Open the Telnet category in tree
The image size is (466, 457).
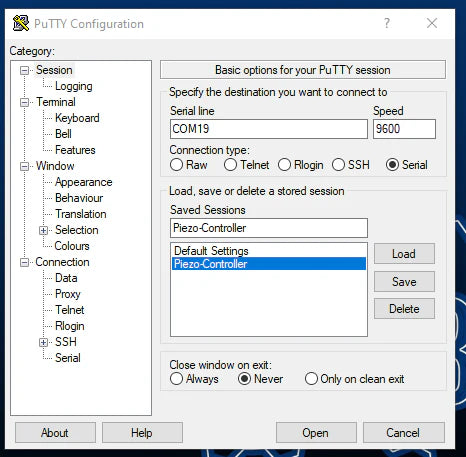pos(70,310)
